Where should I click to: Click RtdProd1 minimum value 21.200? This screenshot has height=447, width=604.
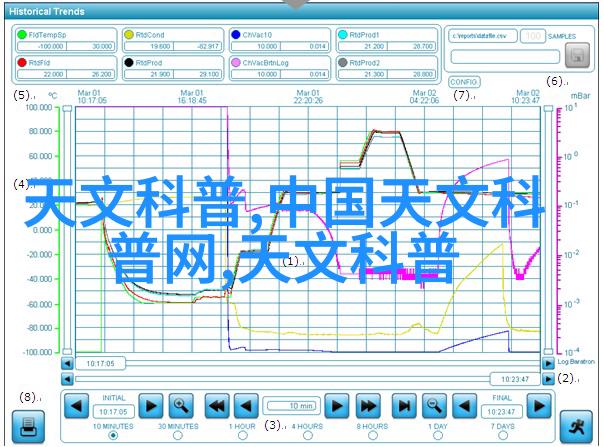[x=363, y=46]
